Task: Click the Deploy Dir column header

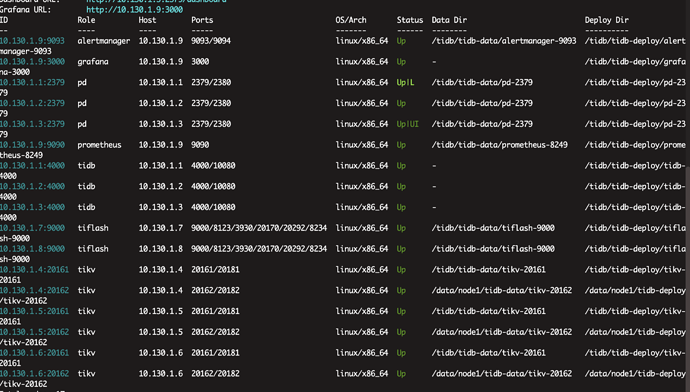Action: click(x=606, y=20)
